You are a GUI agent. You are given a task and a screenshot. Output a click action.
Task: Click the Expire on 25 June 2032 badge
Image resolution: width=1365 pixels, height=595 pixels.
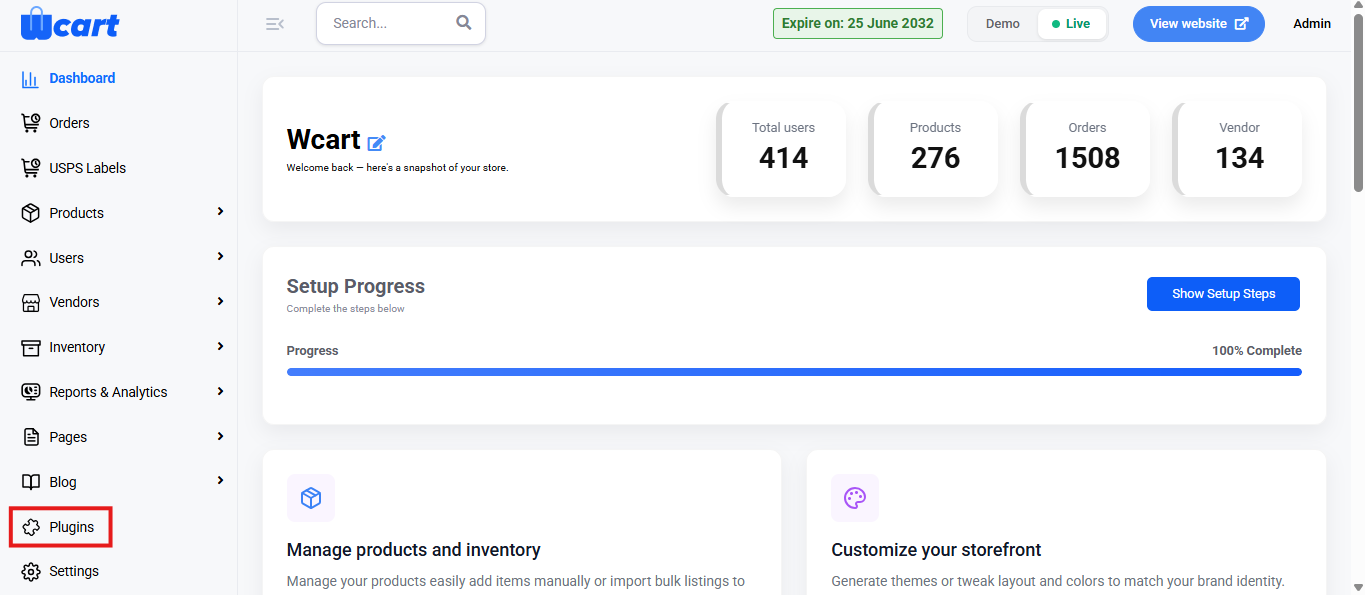858,24
